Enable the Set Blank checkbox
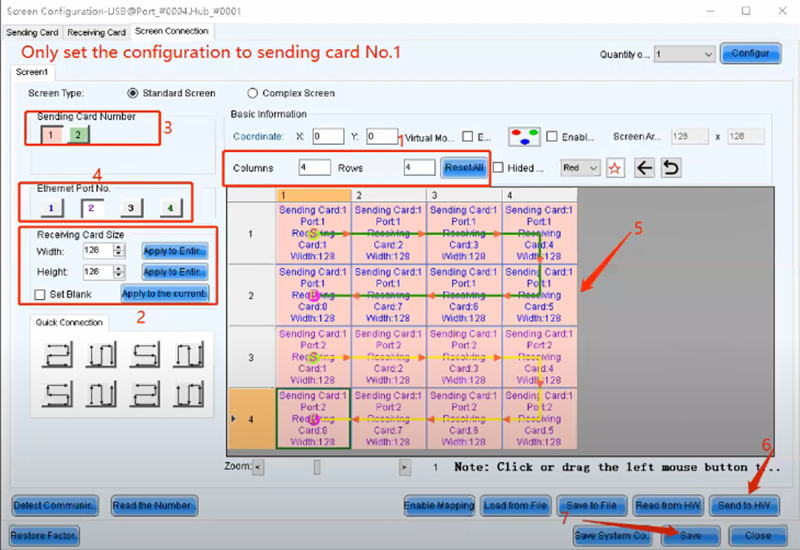800x550 pixels. click(x=40, y=294)
